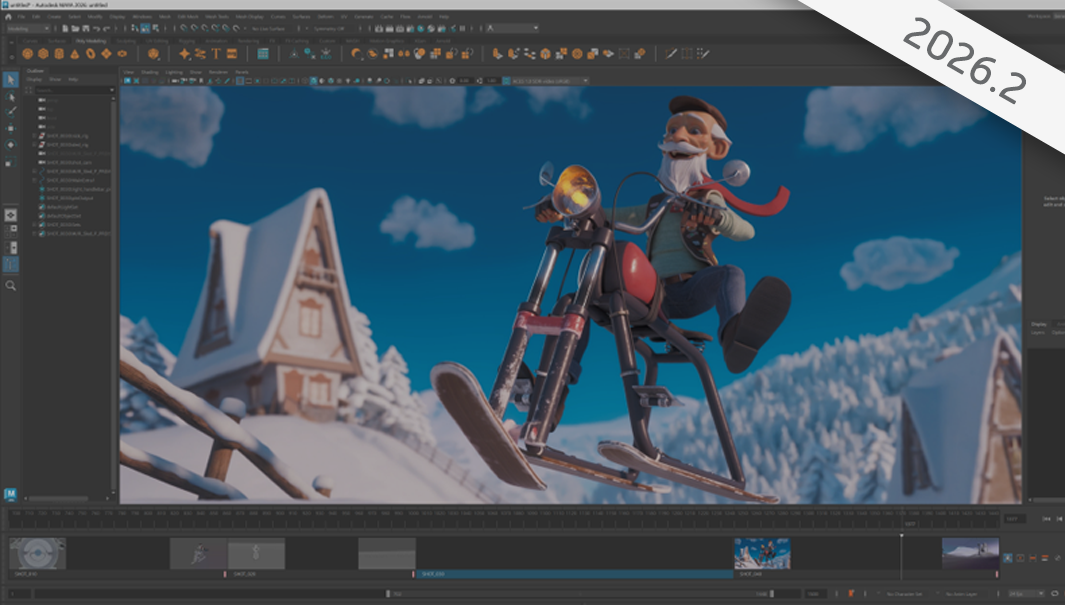Toggle playback looping icon at bottom right

coord(1055,593)
